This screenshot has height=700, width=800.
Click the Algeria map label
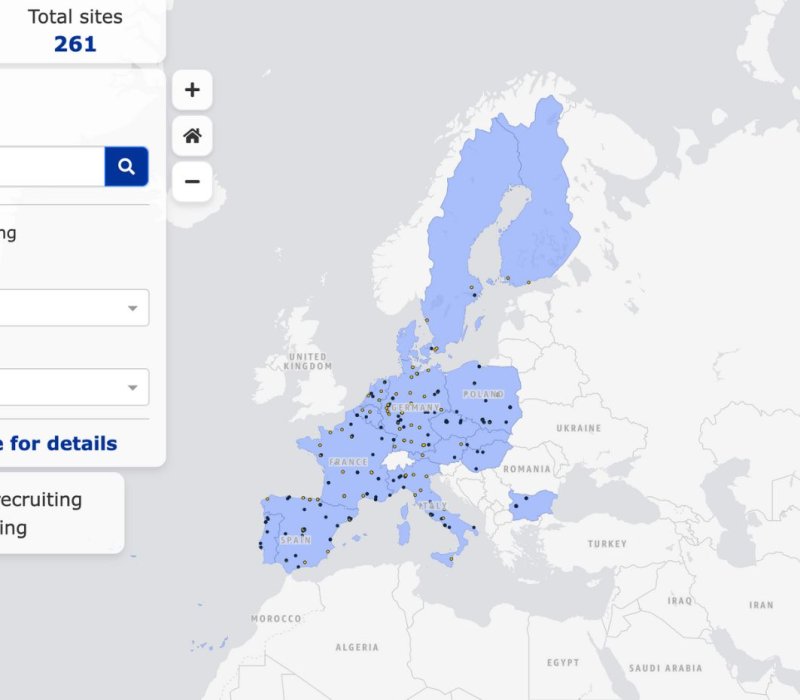pyautogui.click(x=357, y=647)
